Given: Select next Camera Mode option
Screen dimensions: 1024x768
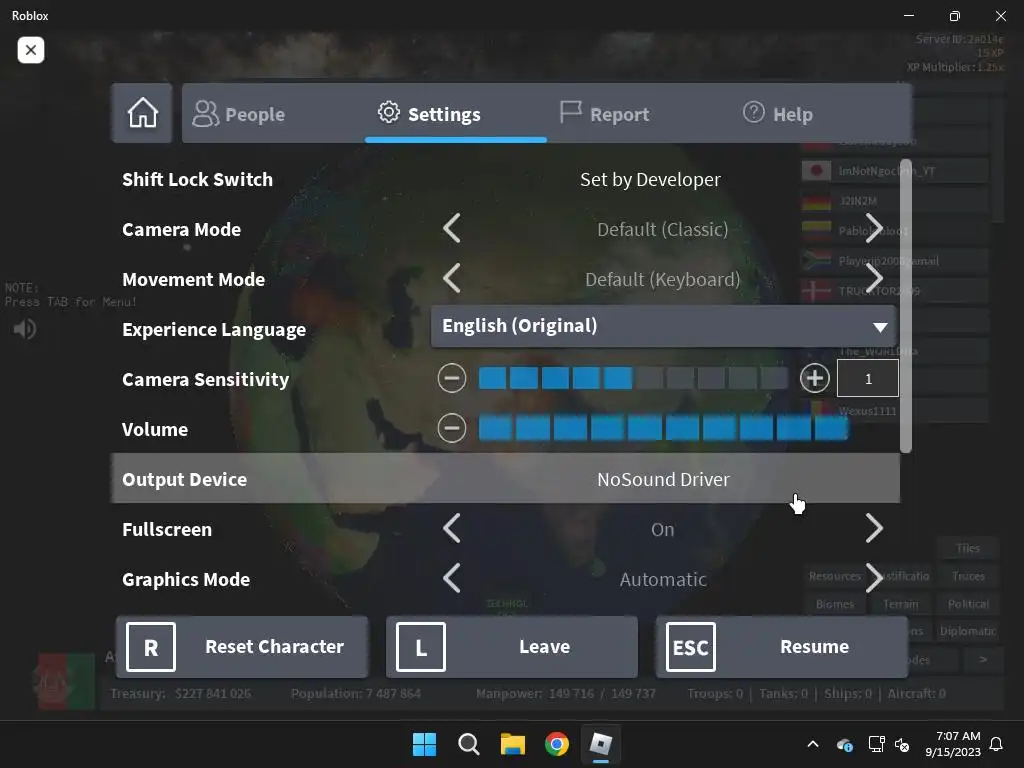Looking at the screenshot, I should 874,229.
